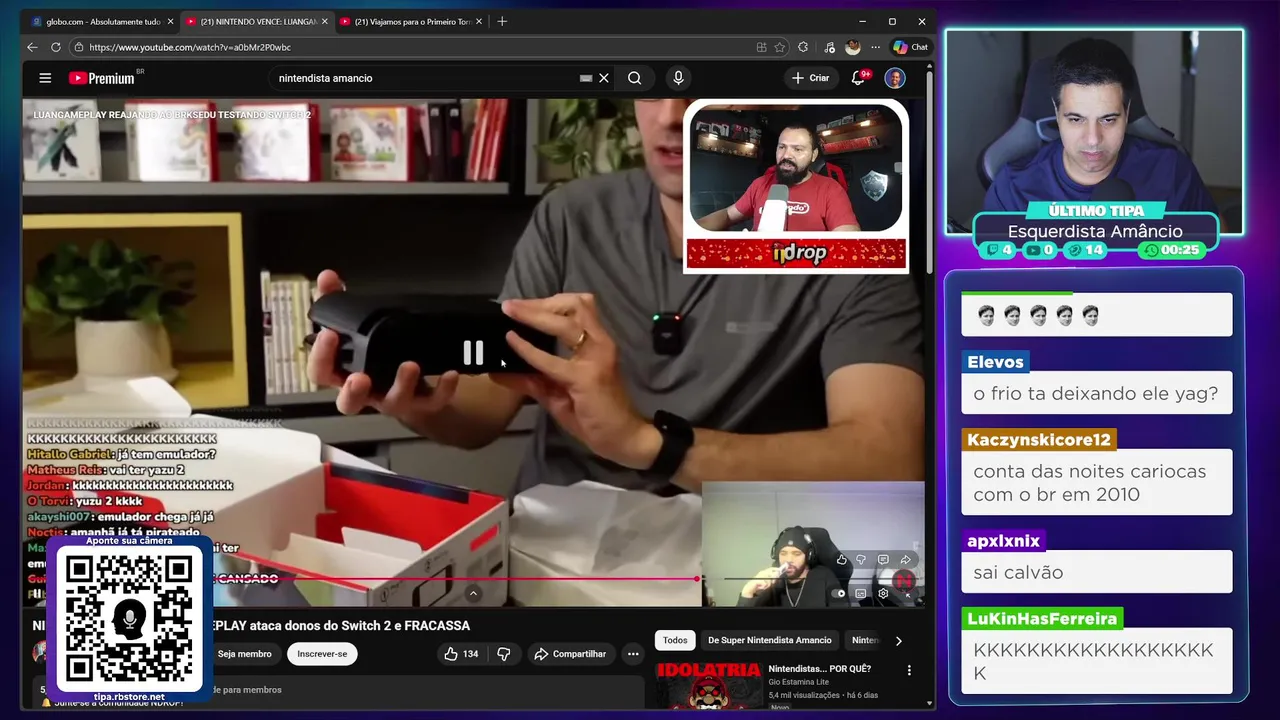
Task: Open a new browser tab with plus
Action: (x=502, y=21)
